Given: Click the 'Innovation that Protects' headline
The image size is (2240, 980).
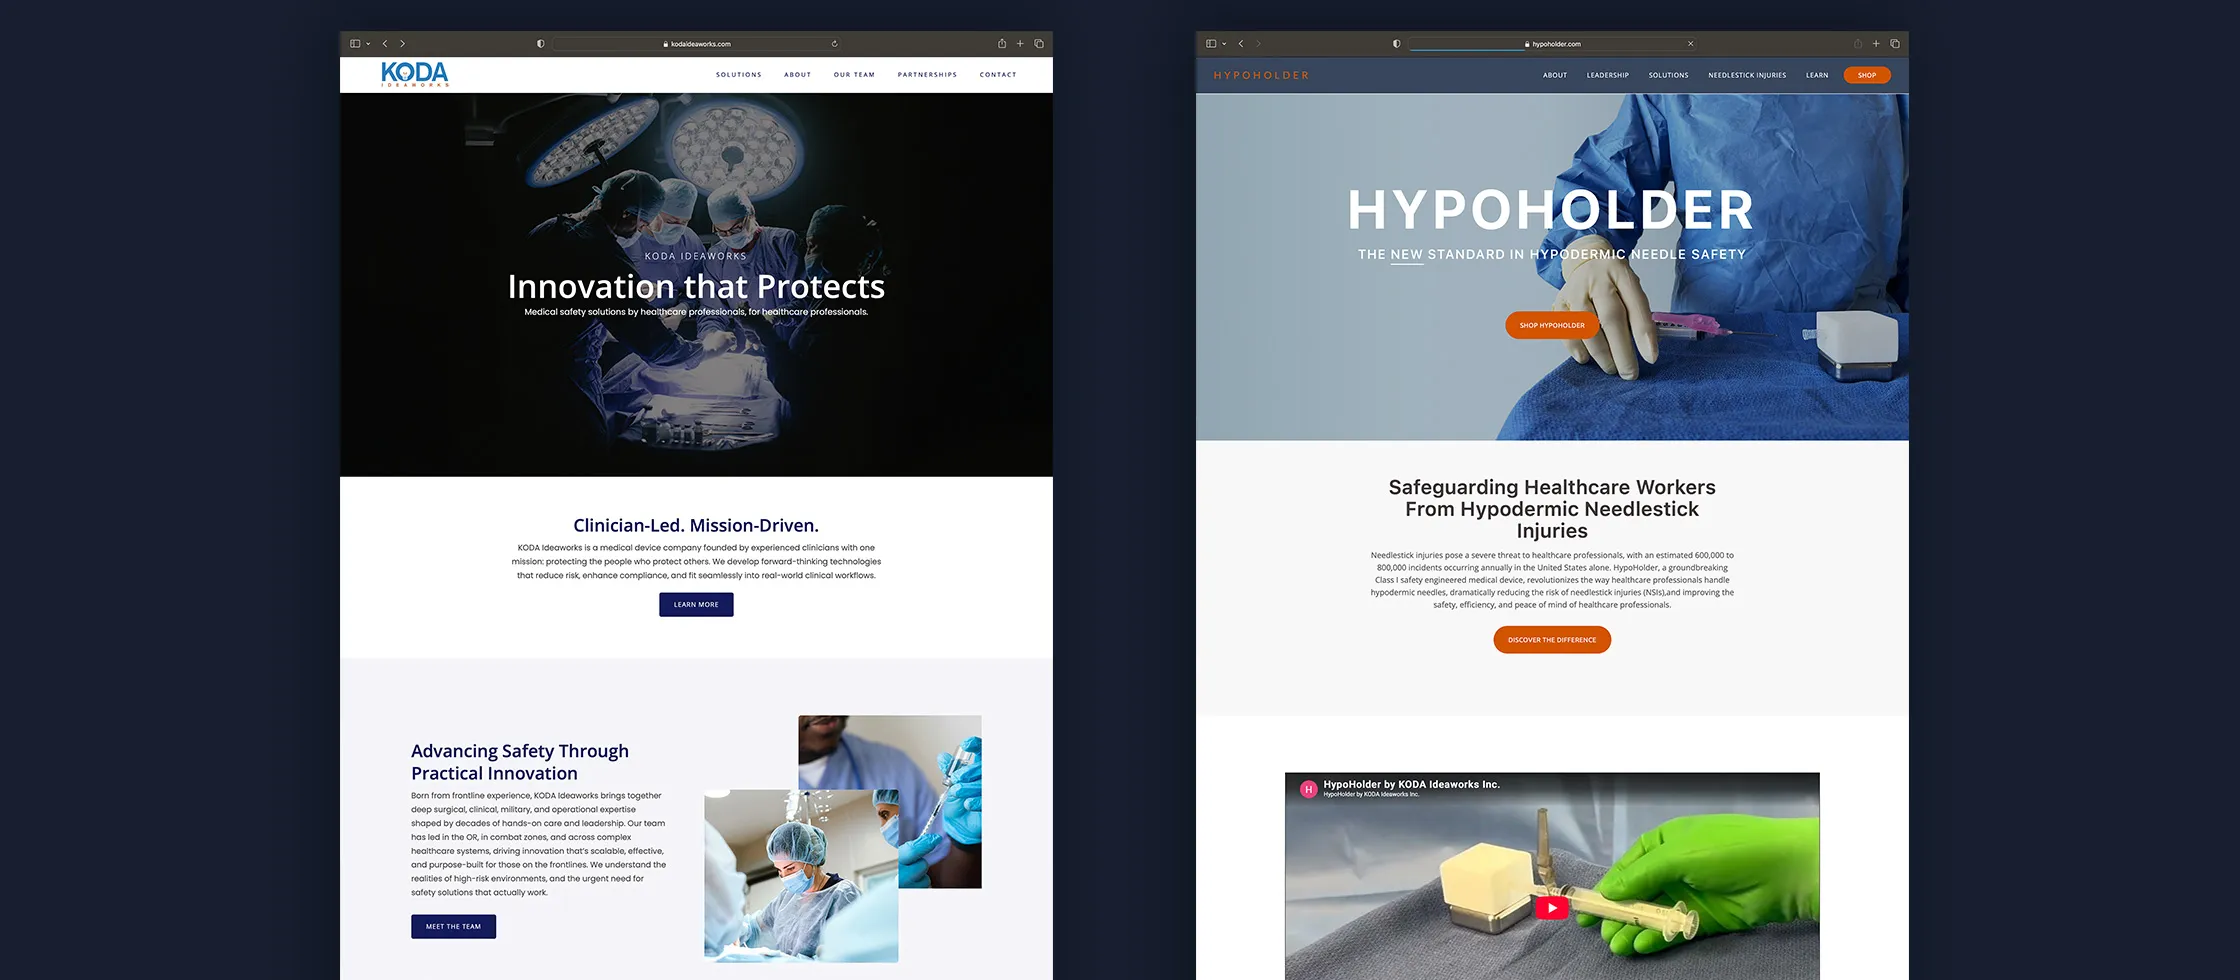Looking at the screenshot, I should tap(696, 287).
